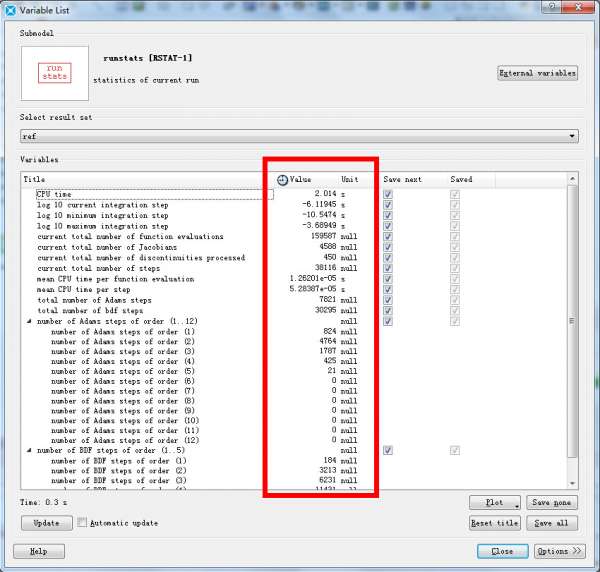This screenshot has height=572, width=600.
Task: Collapse number of Adams steps of order group
Action: [x=28, y=321]
